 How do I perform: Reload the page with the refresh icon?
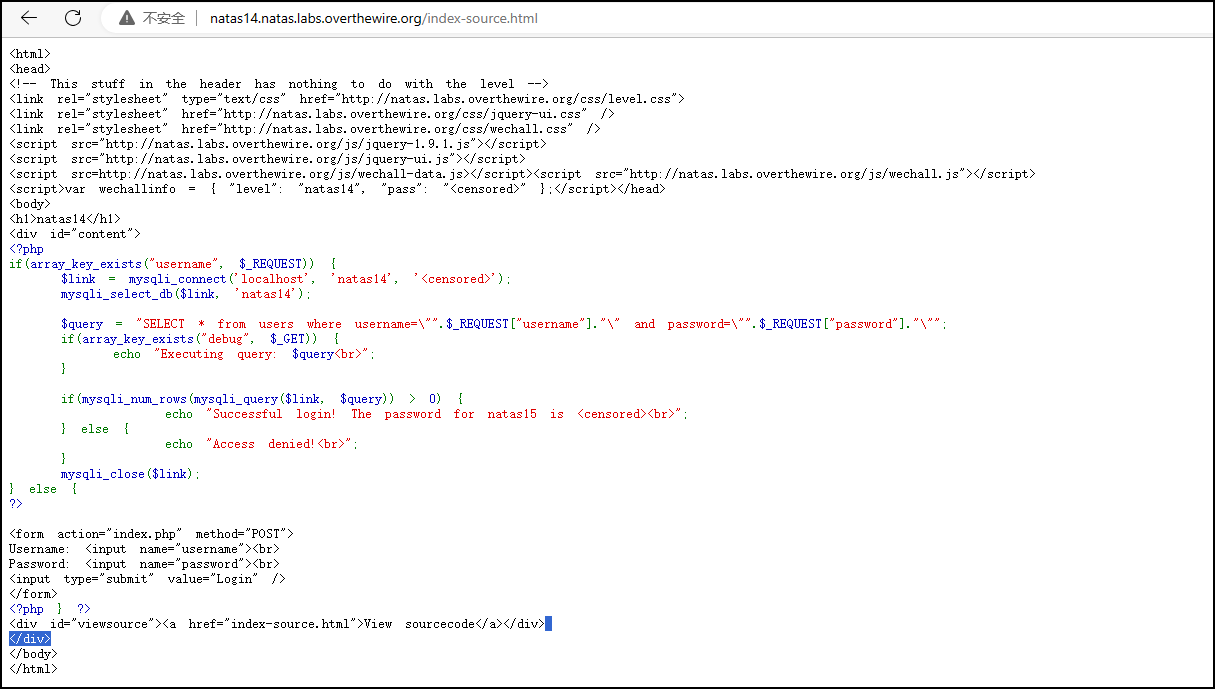click(73, 18)
